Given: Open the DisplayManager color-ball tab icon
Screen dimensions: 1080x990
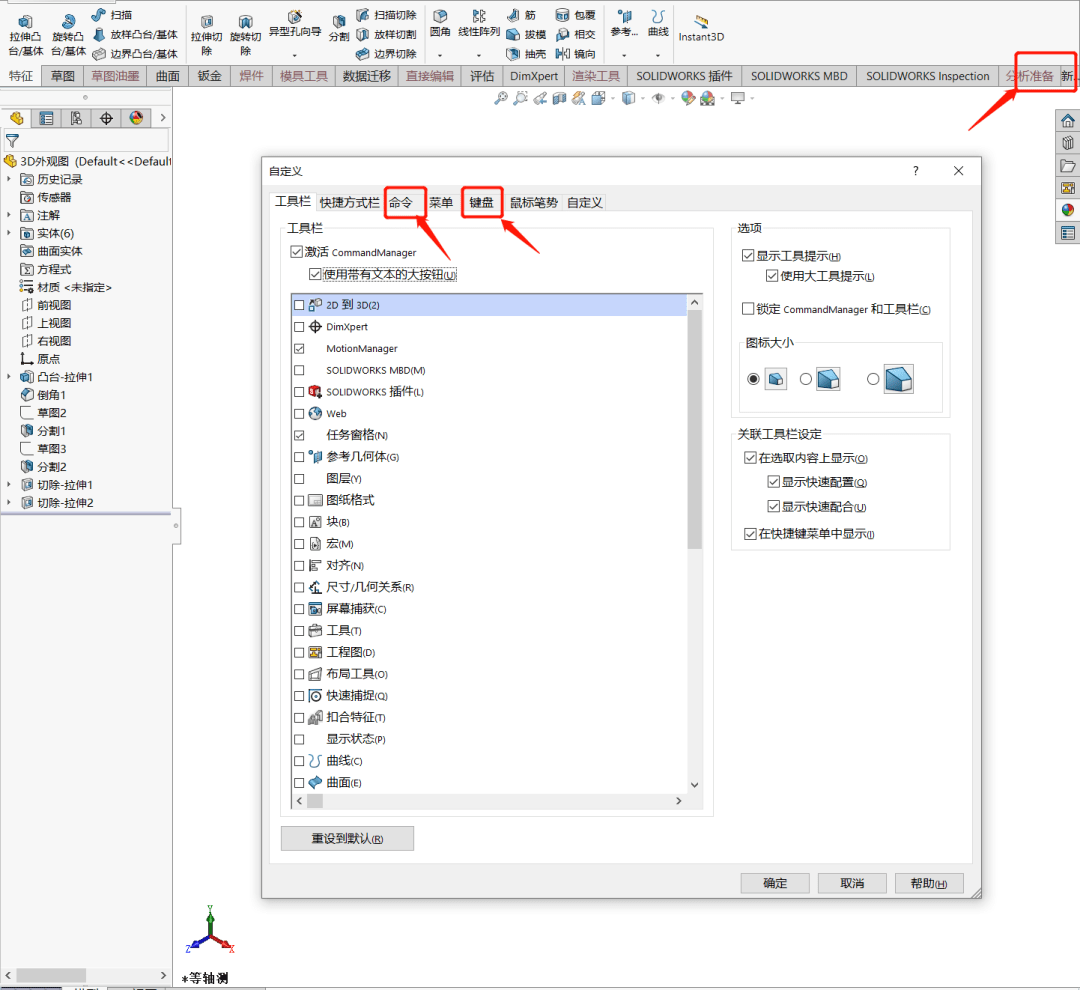Looking at the screenshot, I should 136,118.
